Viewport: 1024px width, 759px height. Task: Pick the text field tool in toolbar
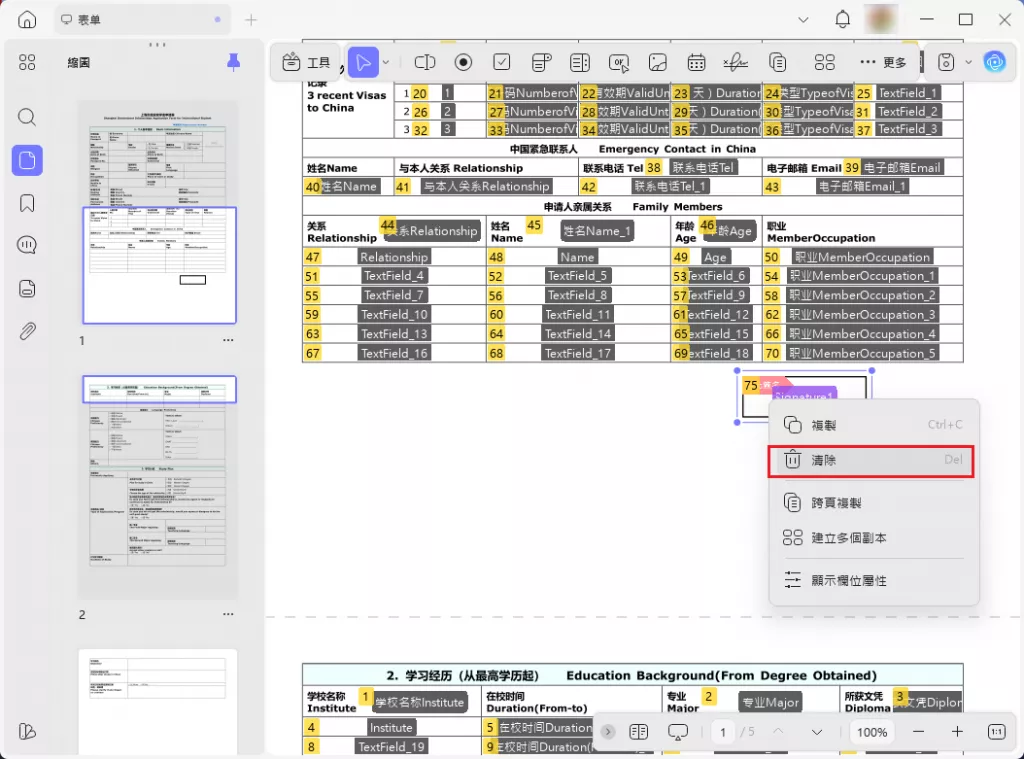[x=425, y=62]
